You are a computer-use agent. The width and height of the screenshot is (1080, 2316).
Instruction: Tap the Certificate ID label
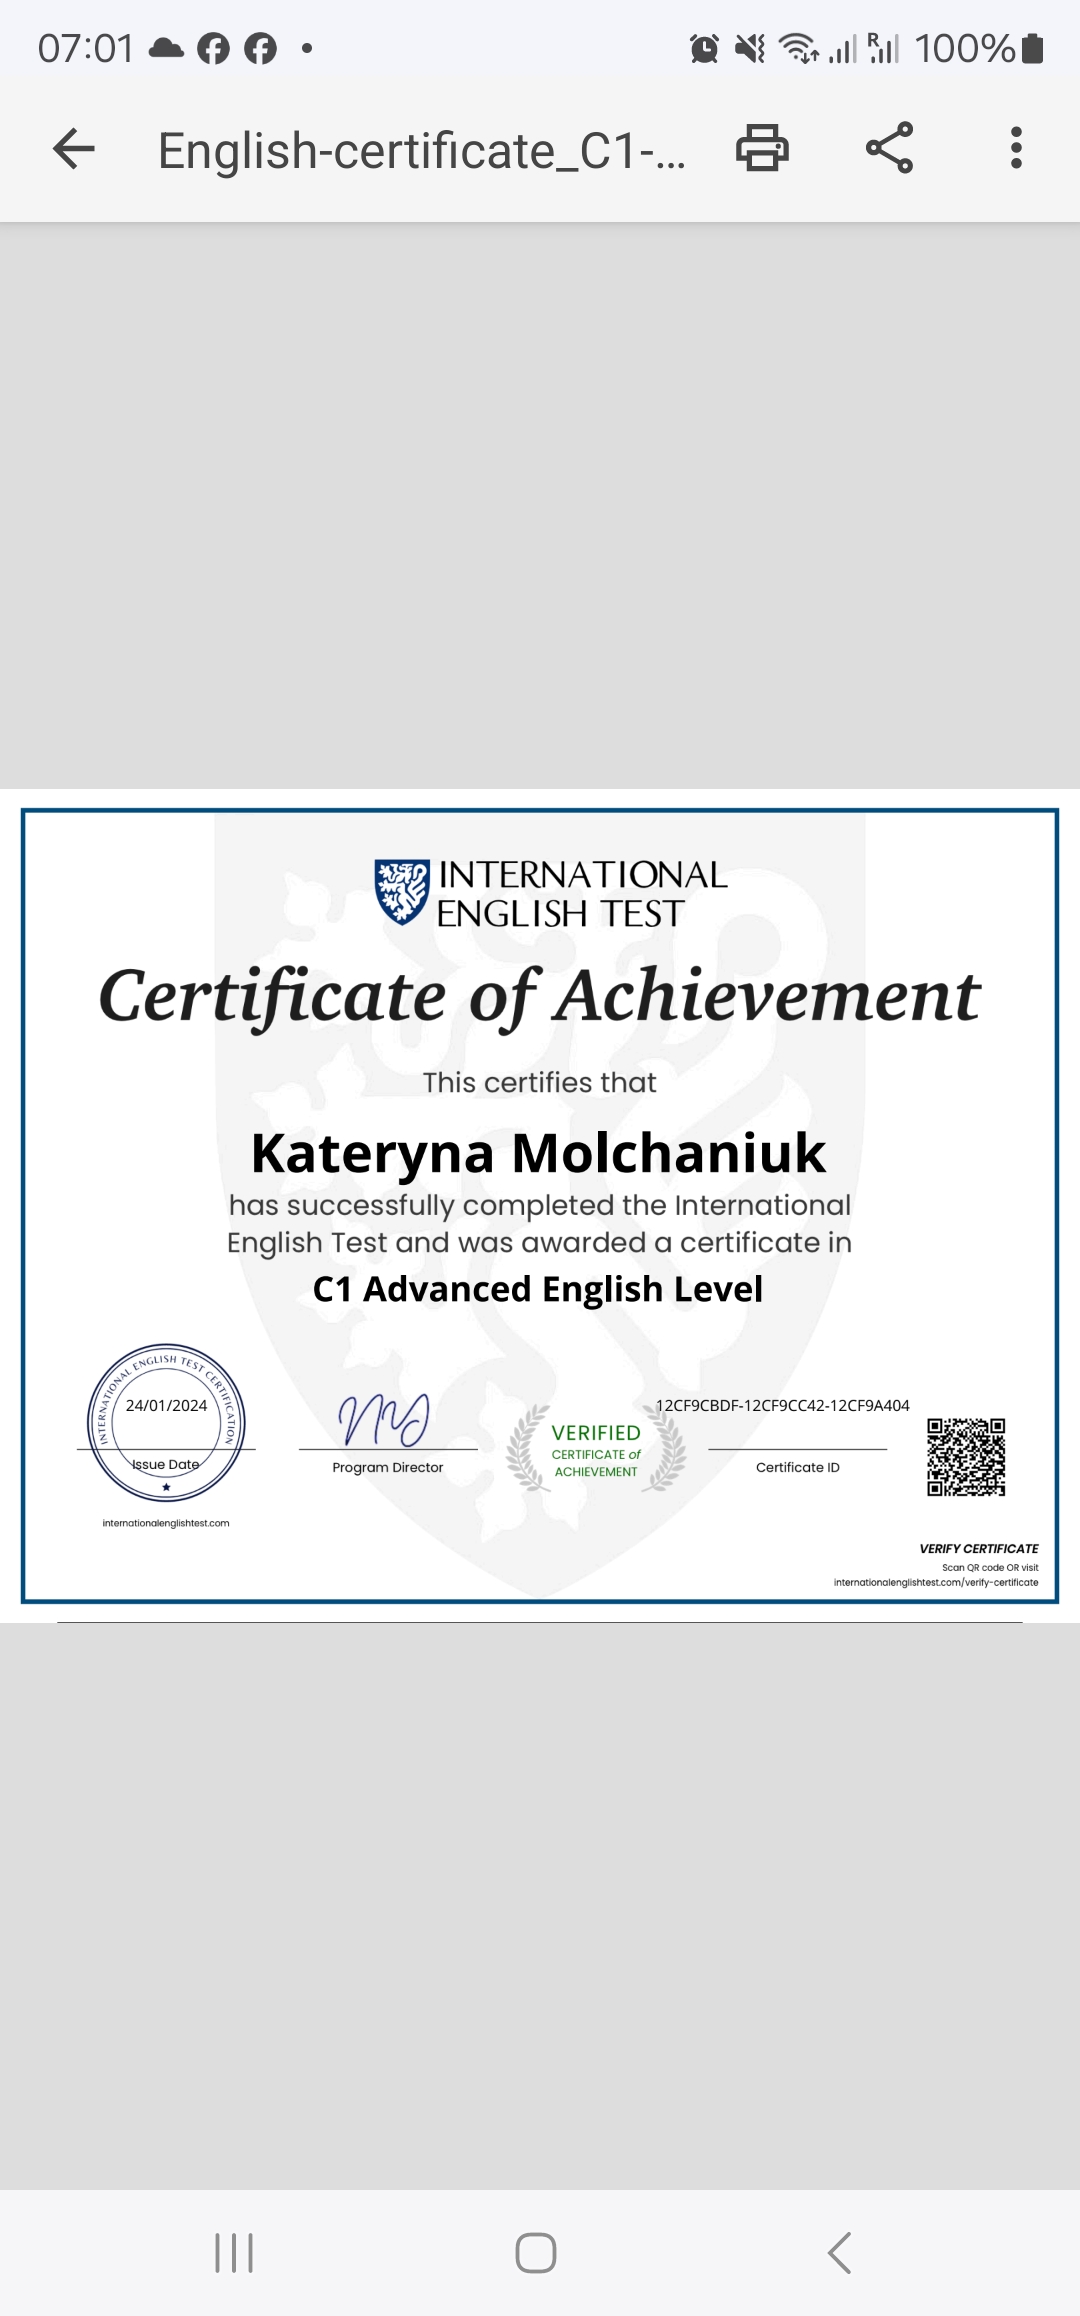click(x=798, y=1467)
